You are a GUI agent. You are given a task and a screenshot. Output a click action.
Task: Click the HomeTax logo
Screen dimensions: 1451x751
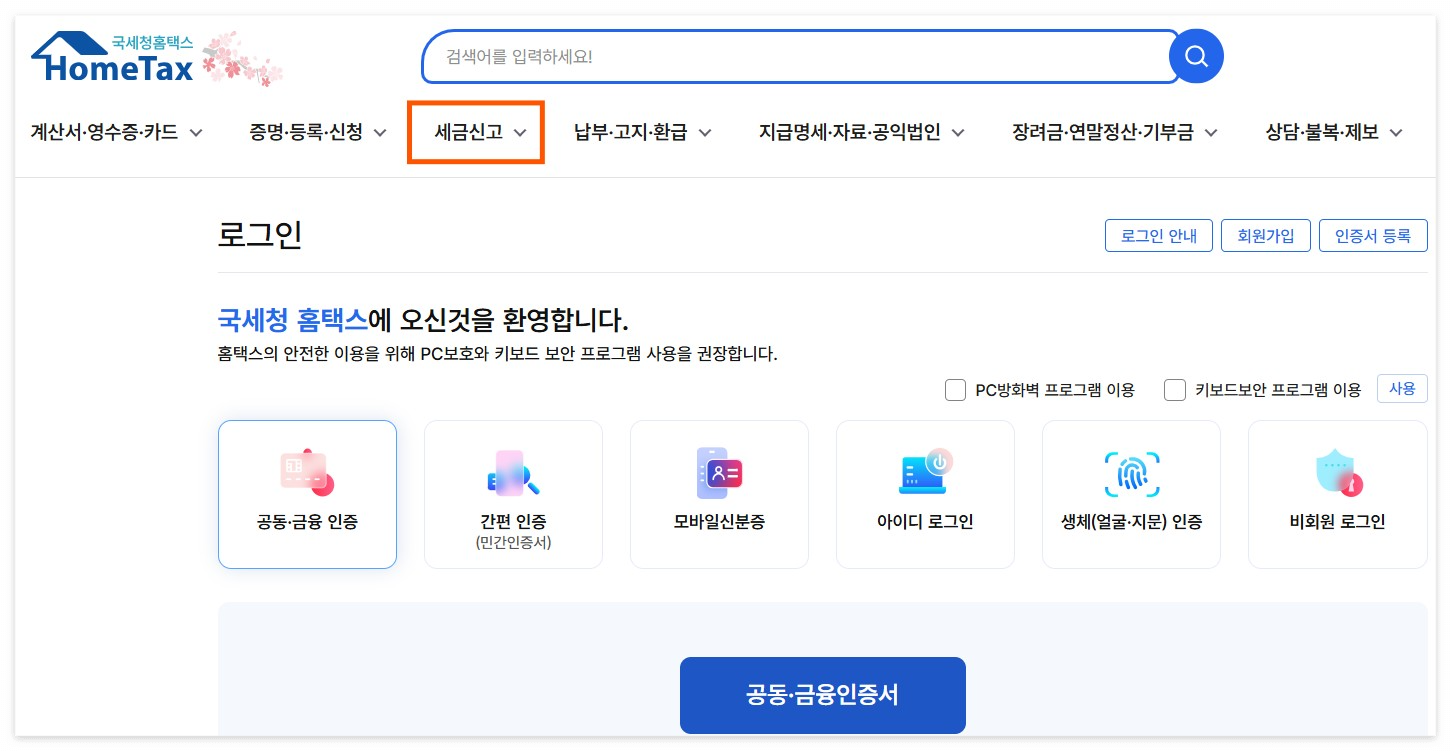click(113, 58)
